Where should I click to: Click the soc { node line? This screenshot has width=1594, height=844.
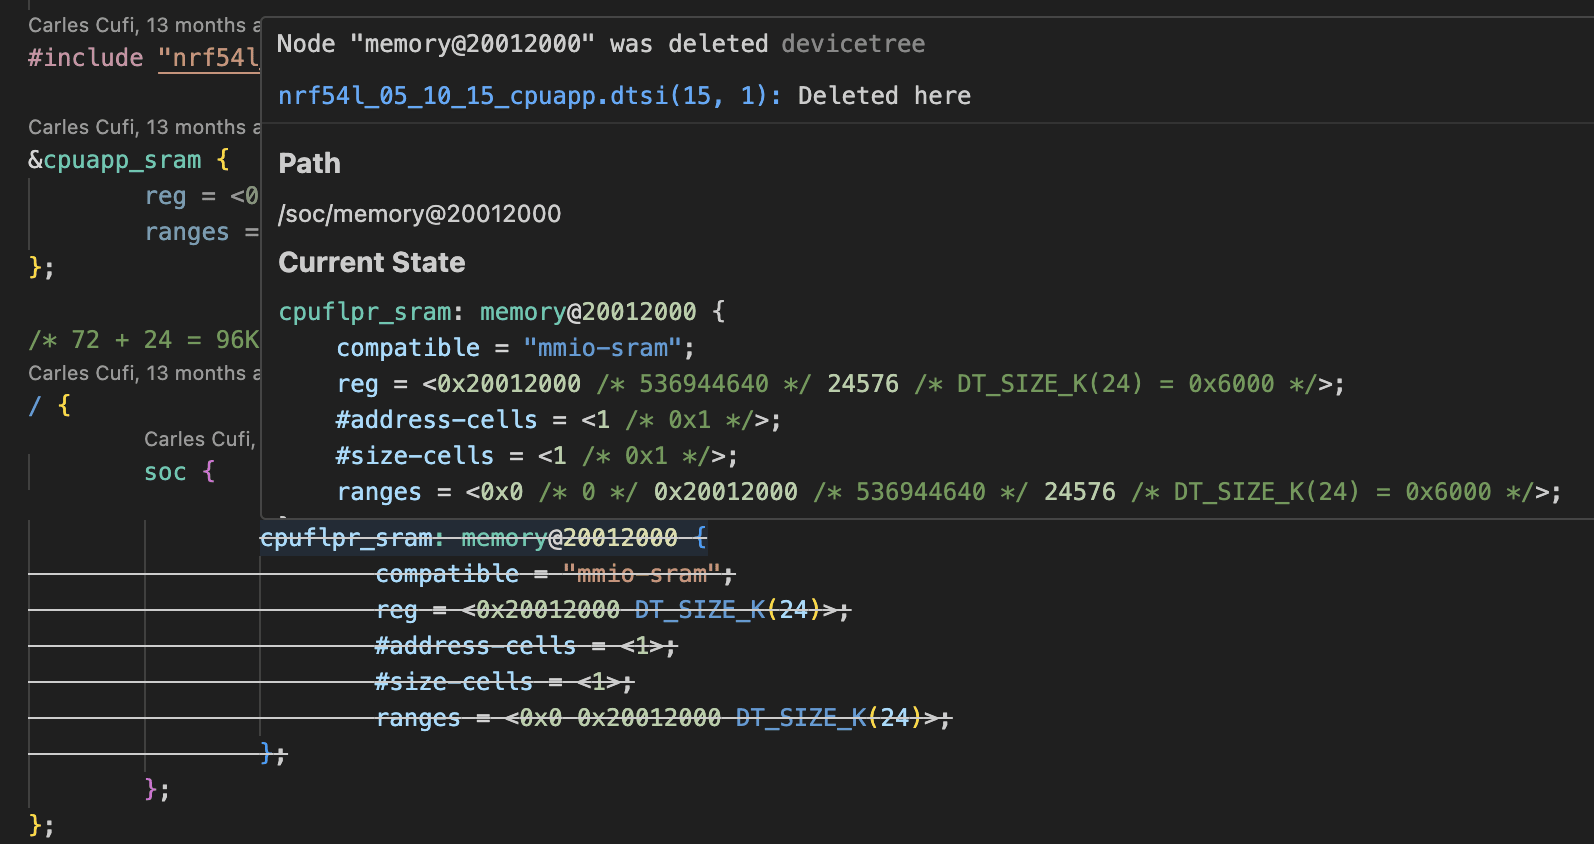(x=180, y=472)
